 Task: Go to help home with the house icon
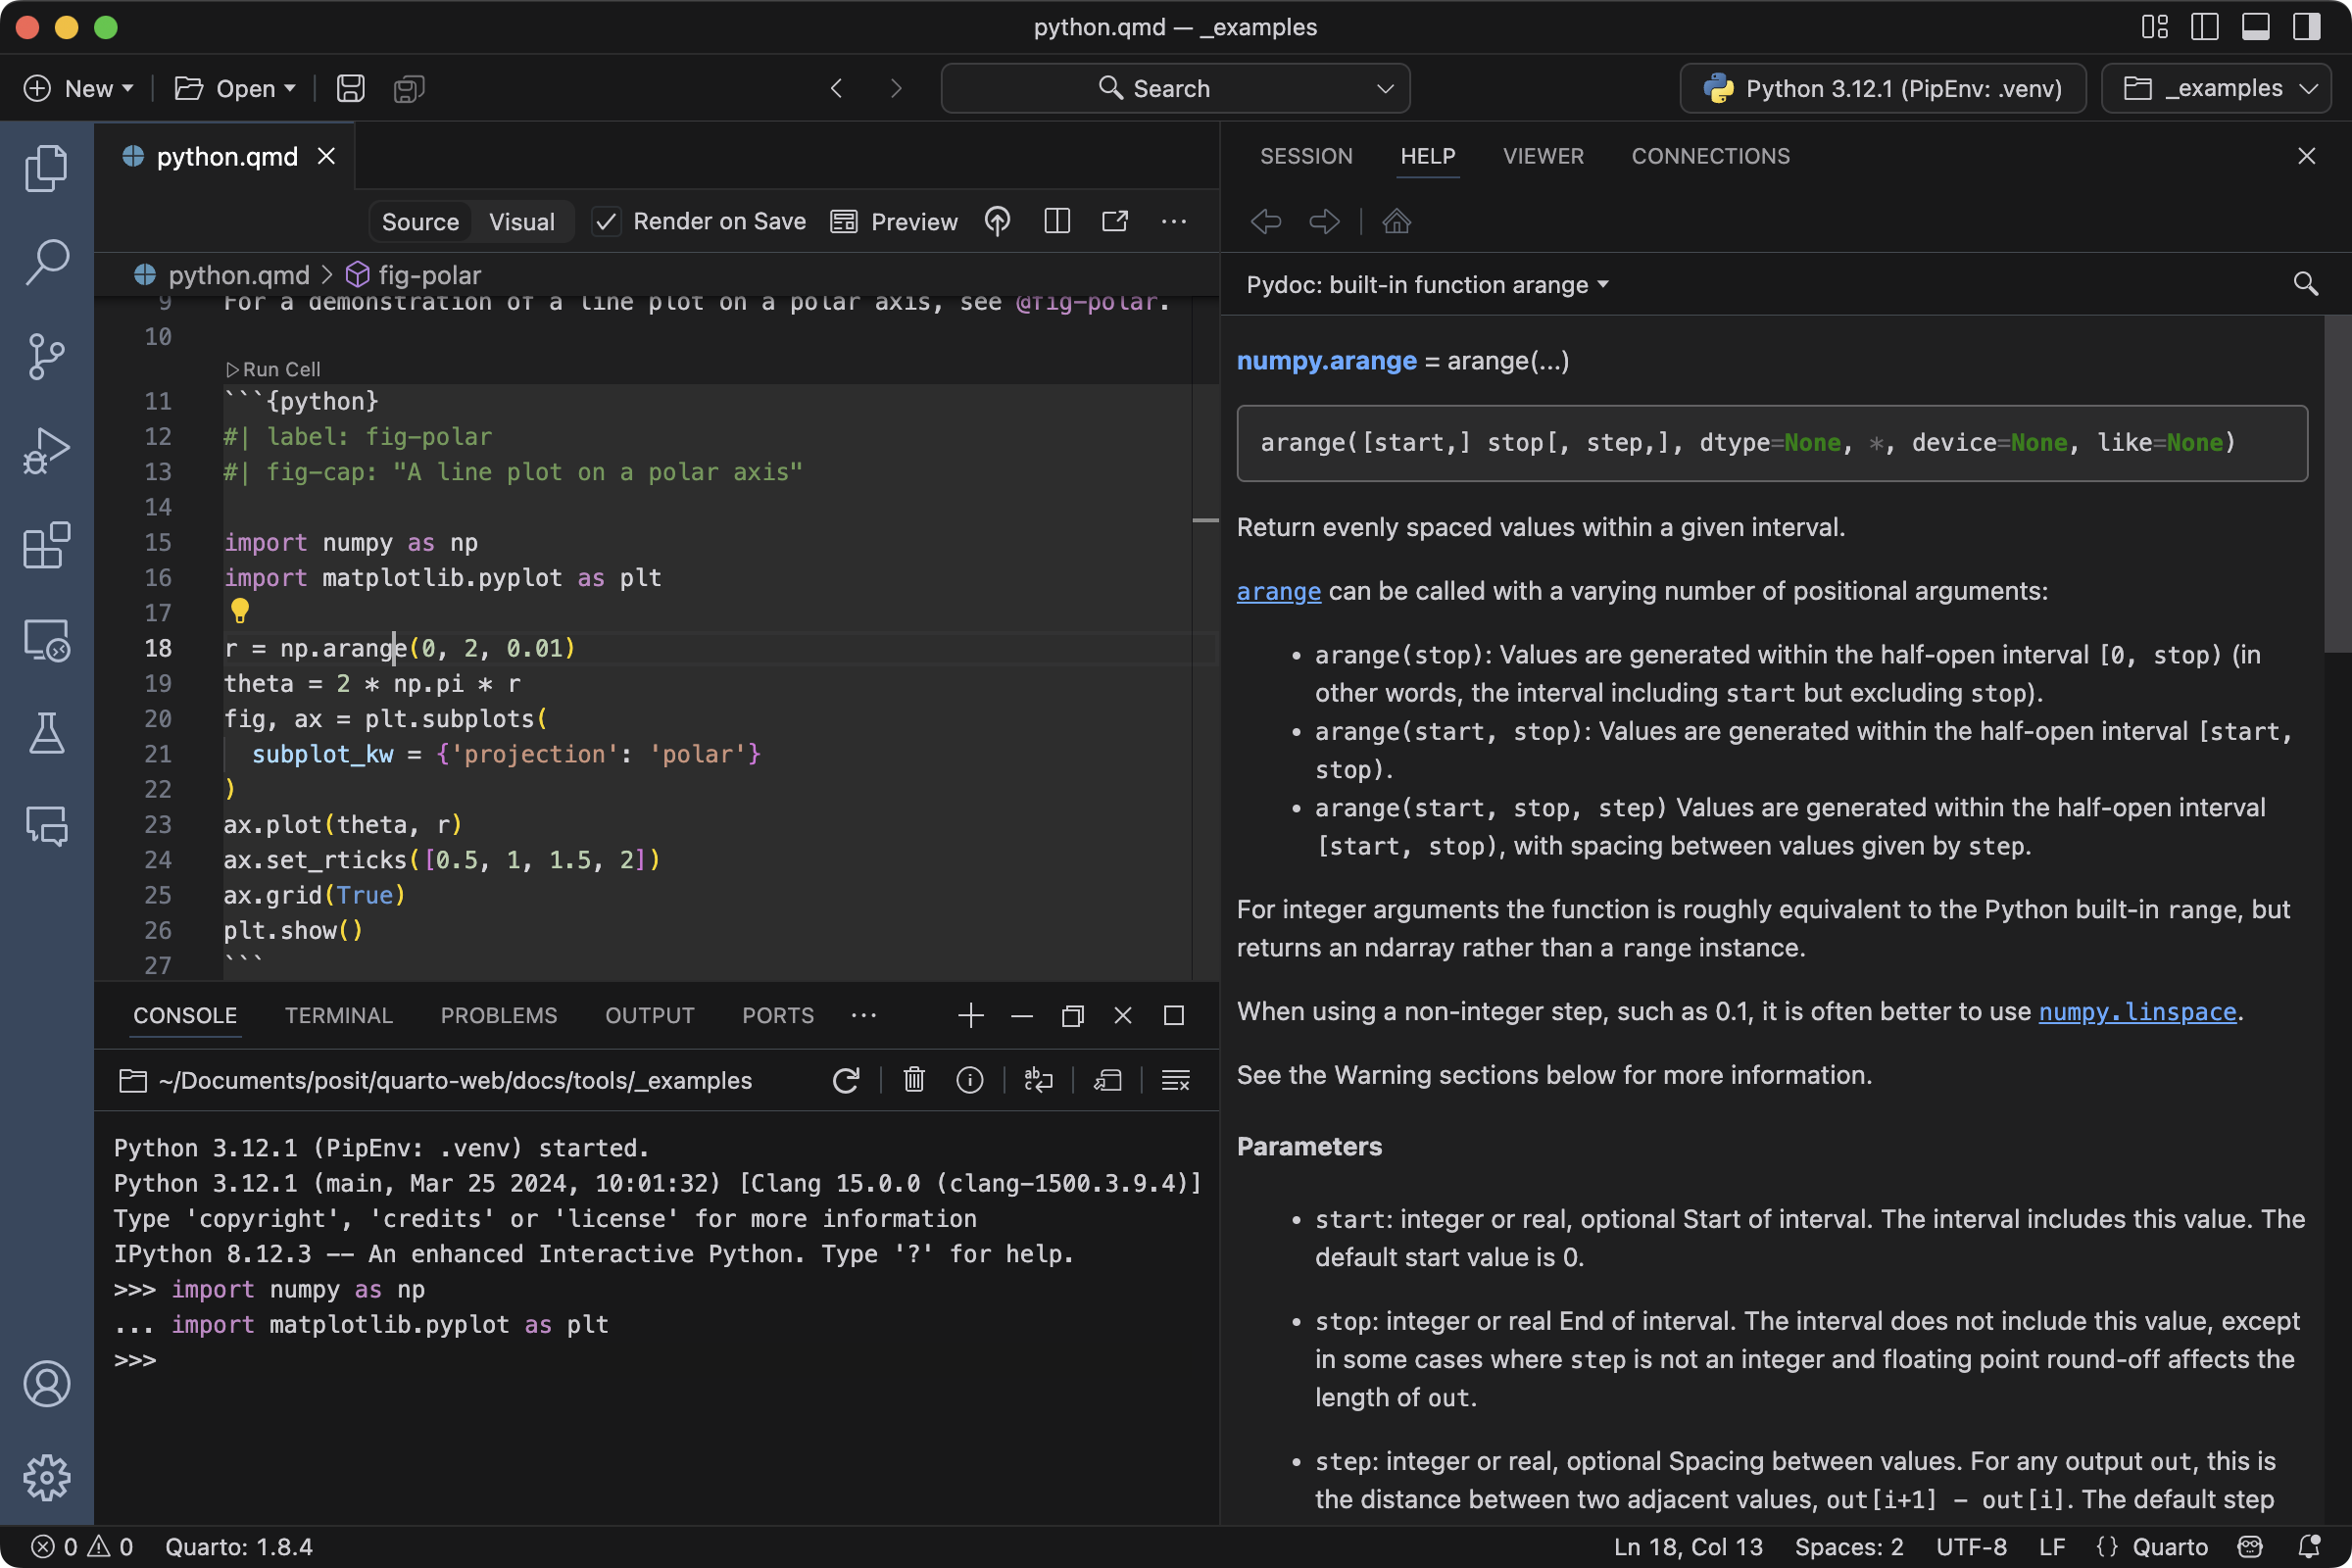(1396, 221)
